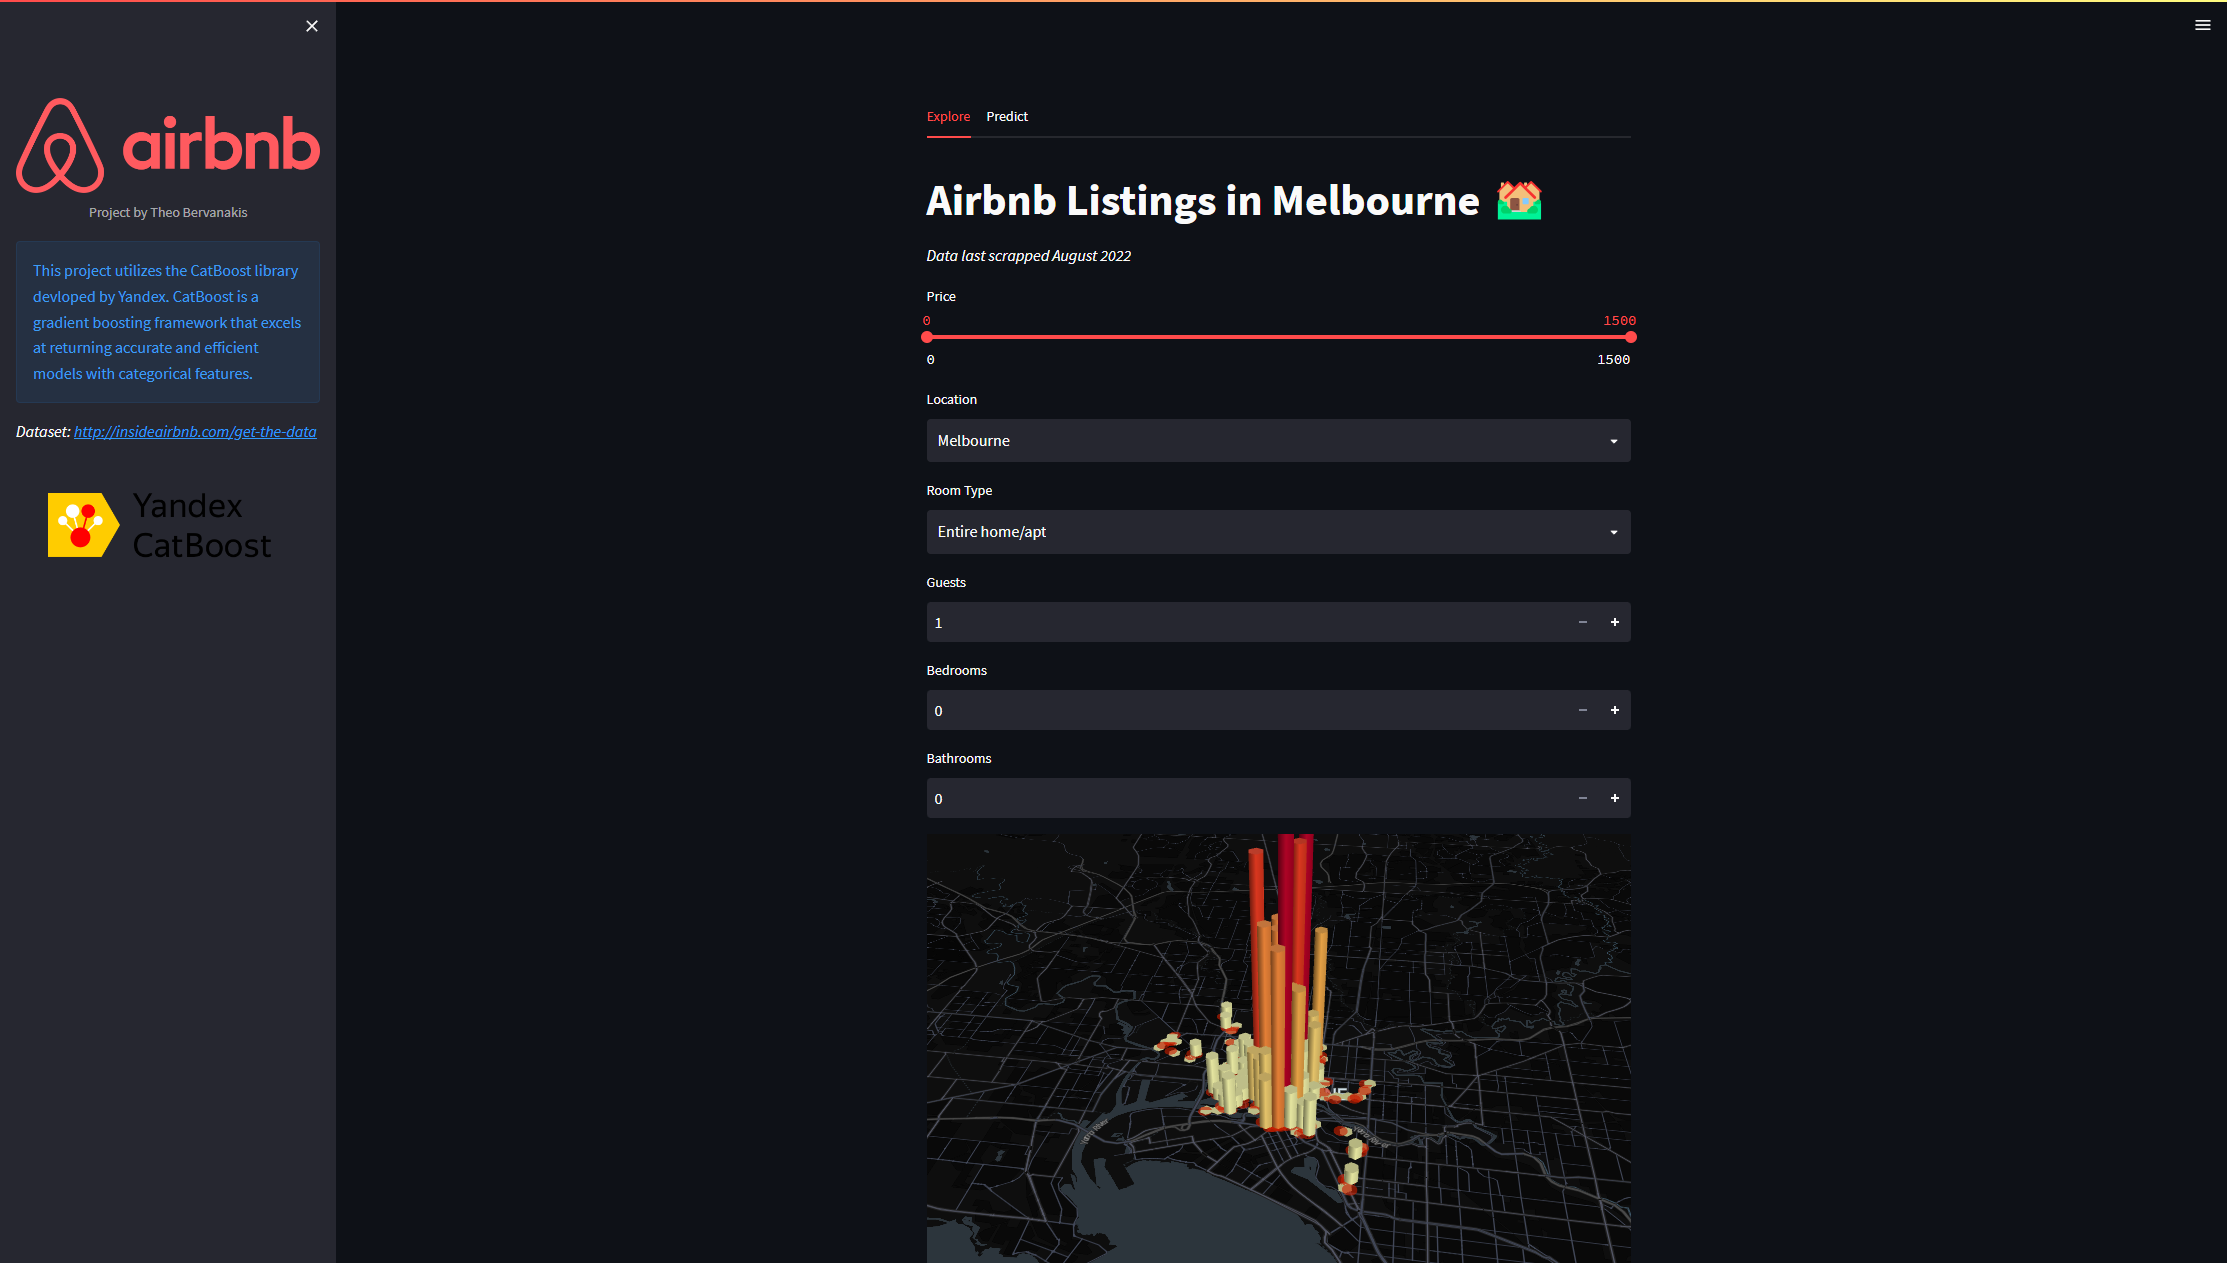The width and height of the screenshot is (2227, 1263).
Task: Open the insideairbnb.com dataset link
Action: [x=195, y=432]
